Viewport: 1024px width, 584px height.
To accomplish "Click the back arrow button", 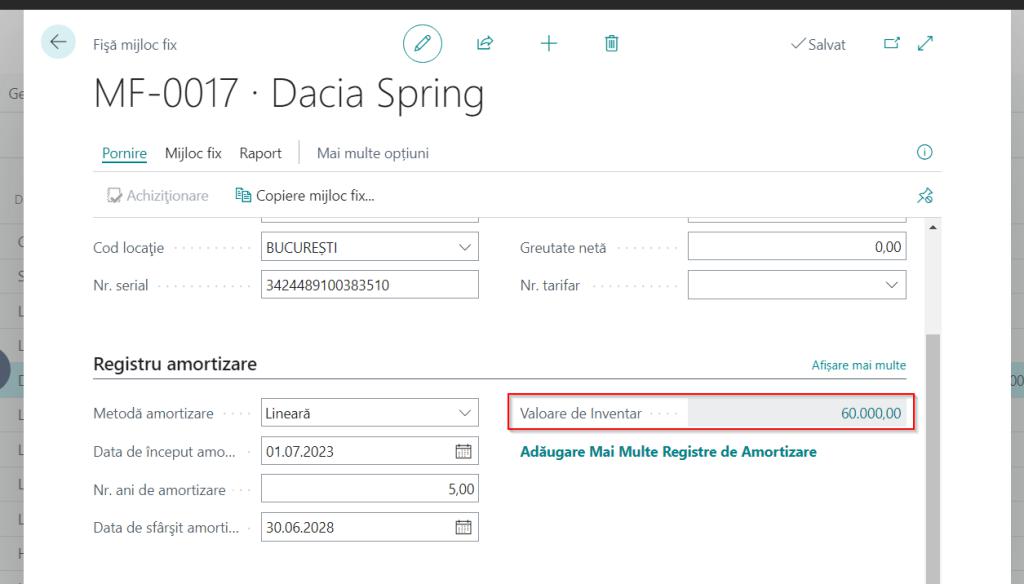I will coord(58,42).
